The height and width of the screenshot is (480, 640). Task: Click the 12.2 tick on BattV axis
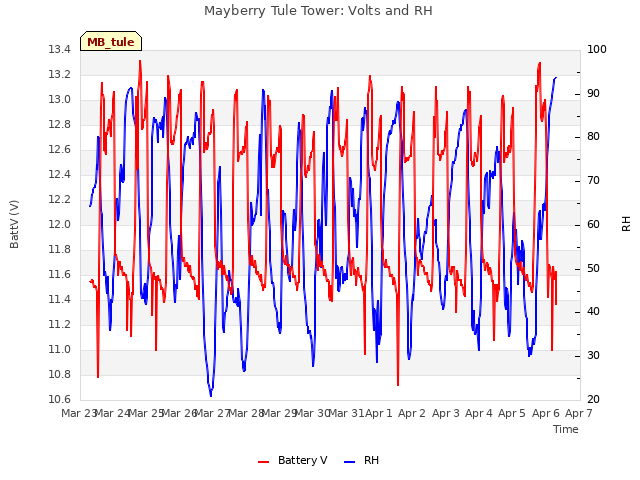pos(60,200)
